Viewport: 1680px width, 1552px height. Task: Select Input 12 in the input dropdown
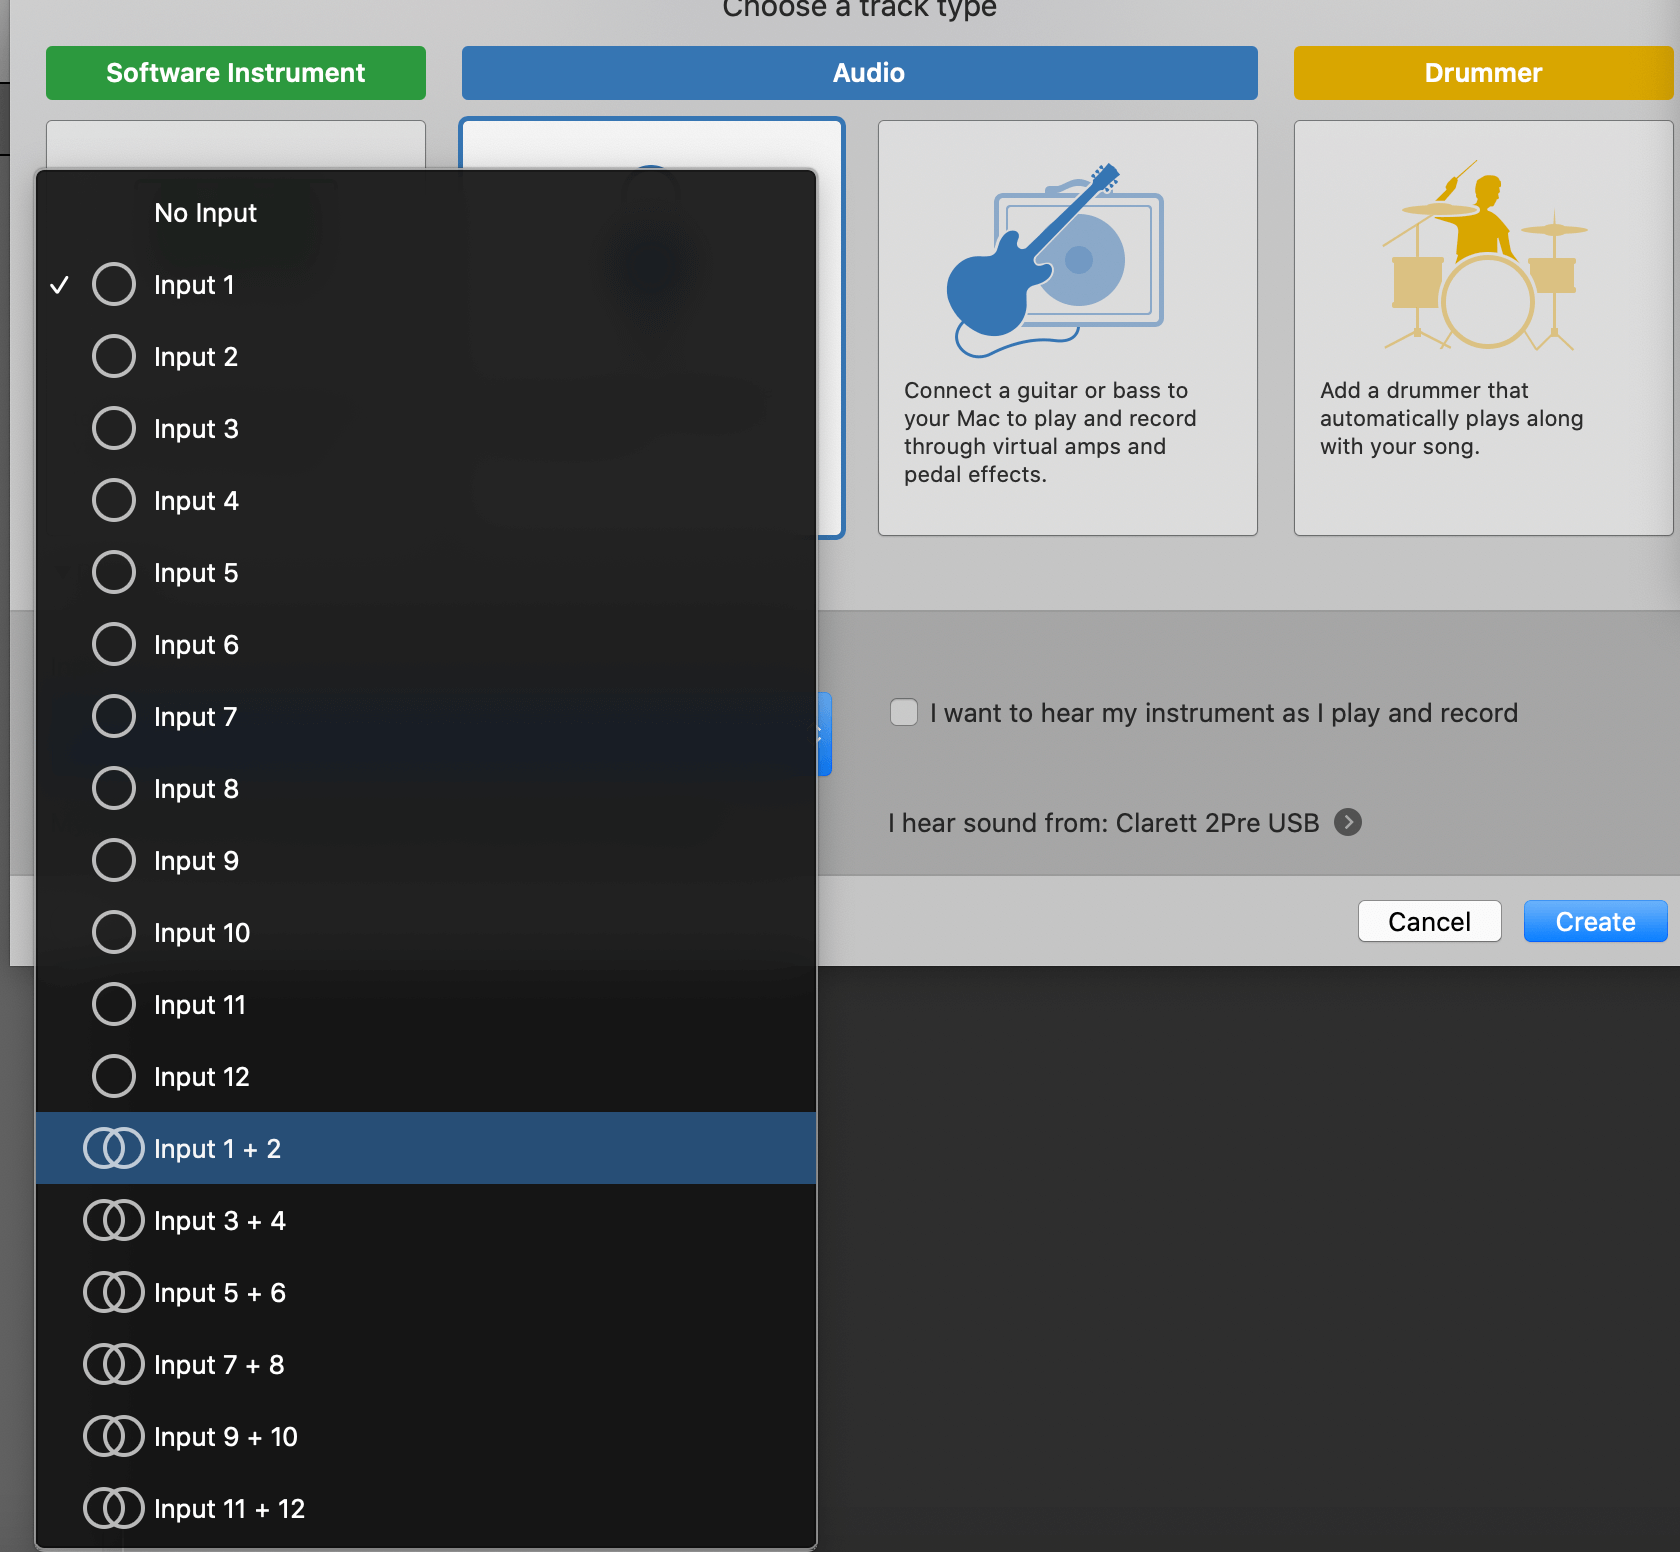[201, 1076]
